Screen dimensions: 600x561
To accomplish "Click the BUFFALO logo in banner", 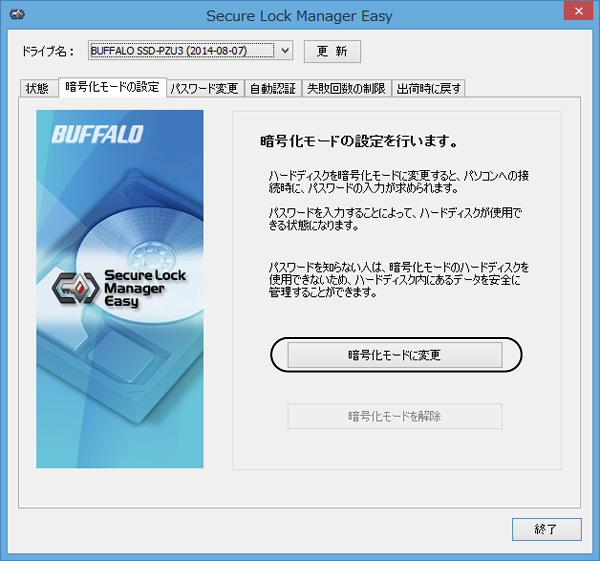I will pos(97,134).
